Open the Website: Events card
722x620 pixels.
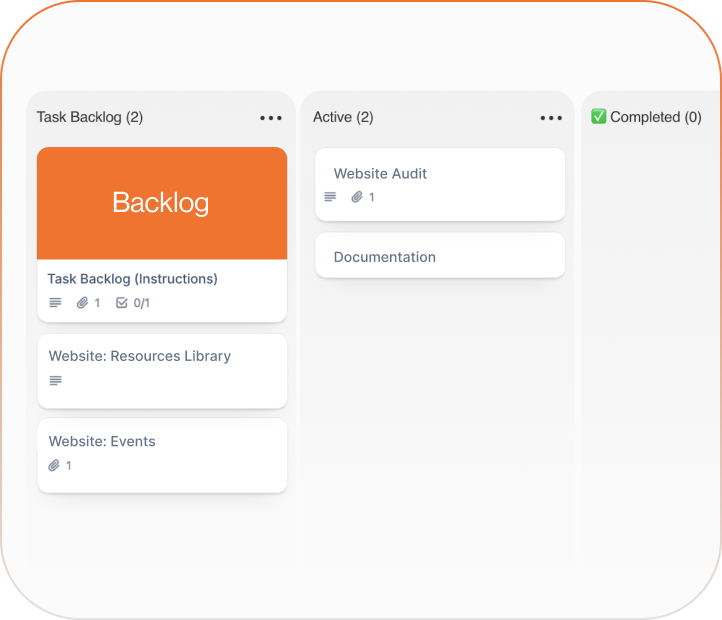[x=102, y=441]
